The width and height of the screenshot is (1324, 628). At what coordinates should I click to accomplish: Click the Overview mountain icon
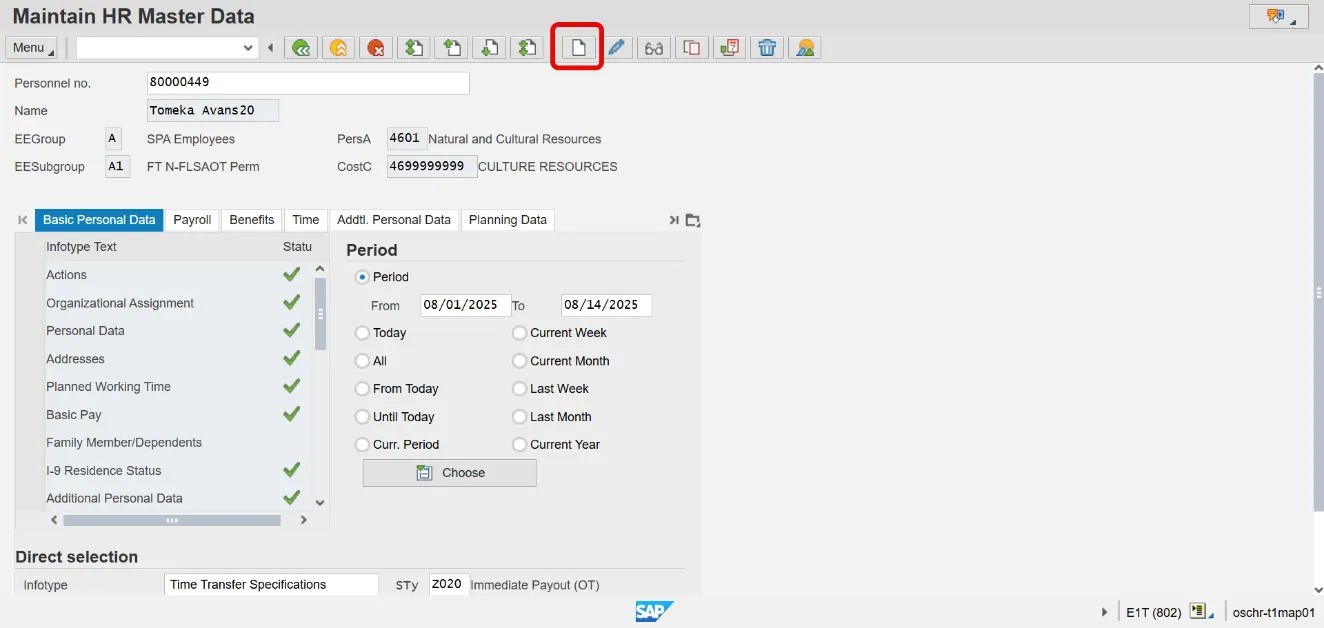click(x=805, y=47)
